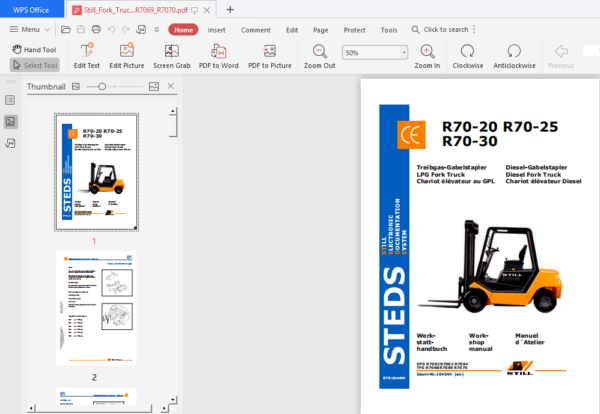Switch to the Home tab

[183, 30]
